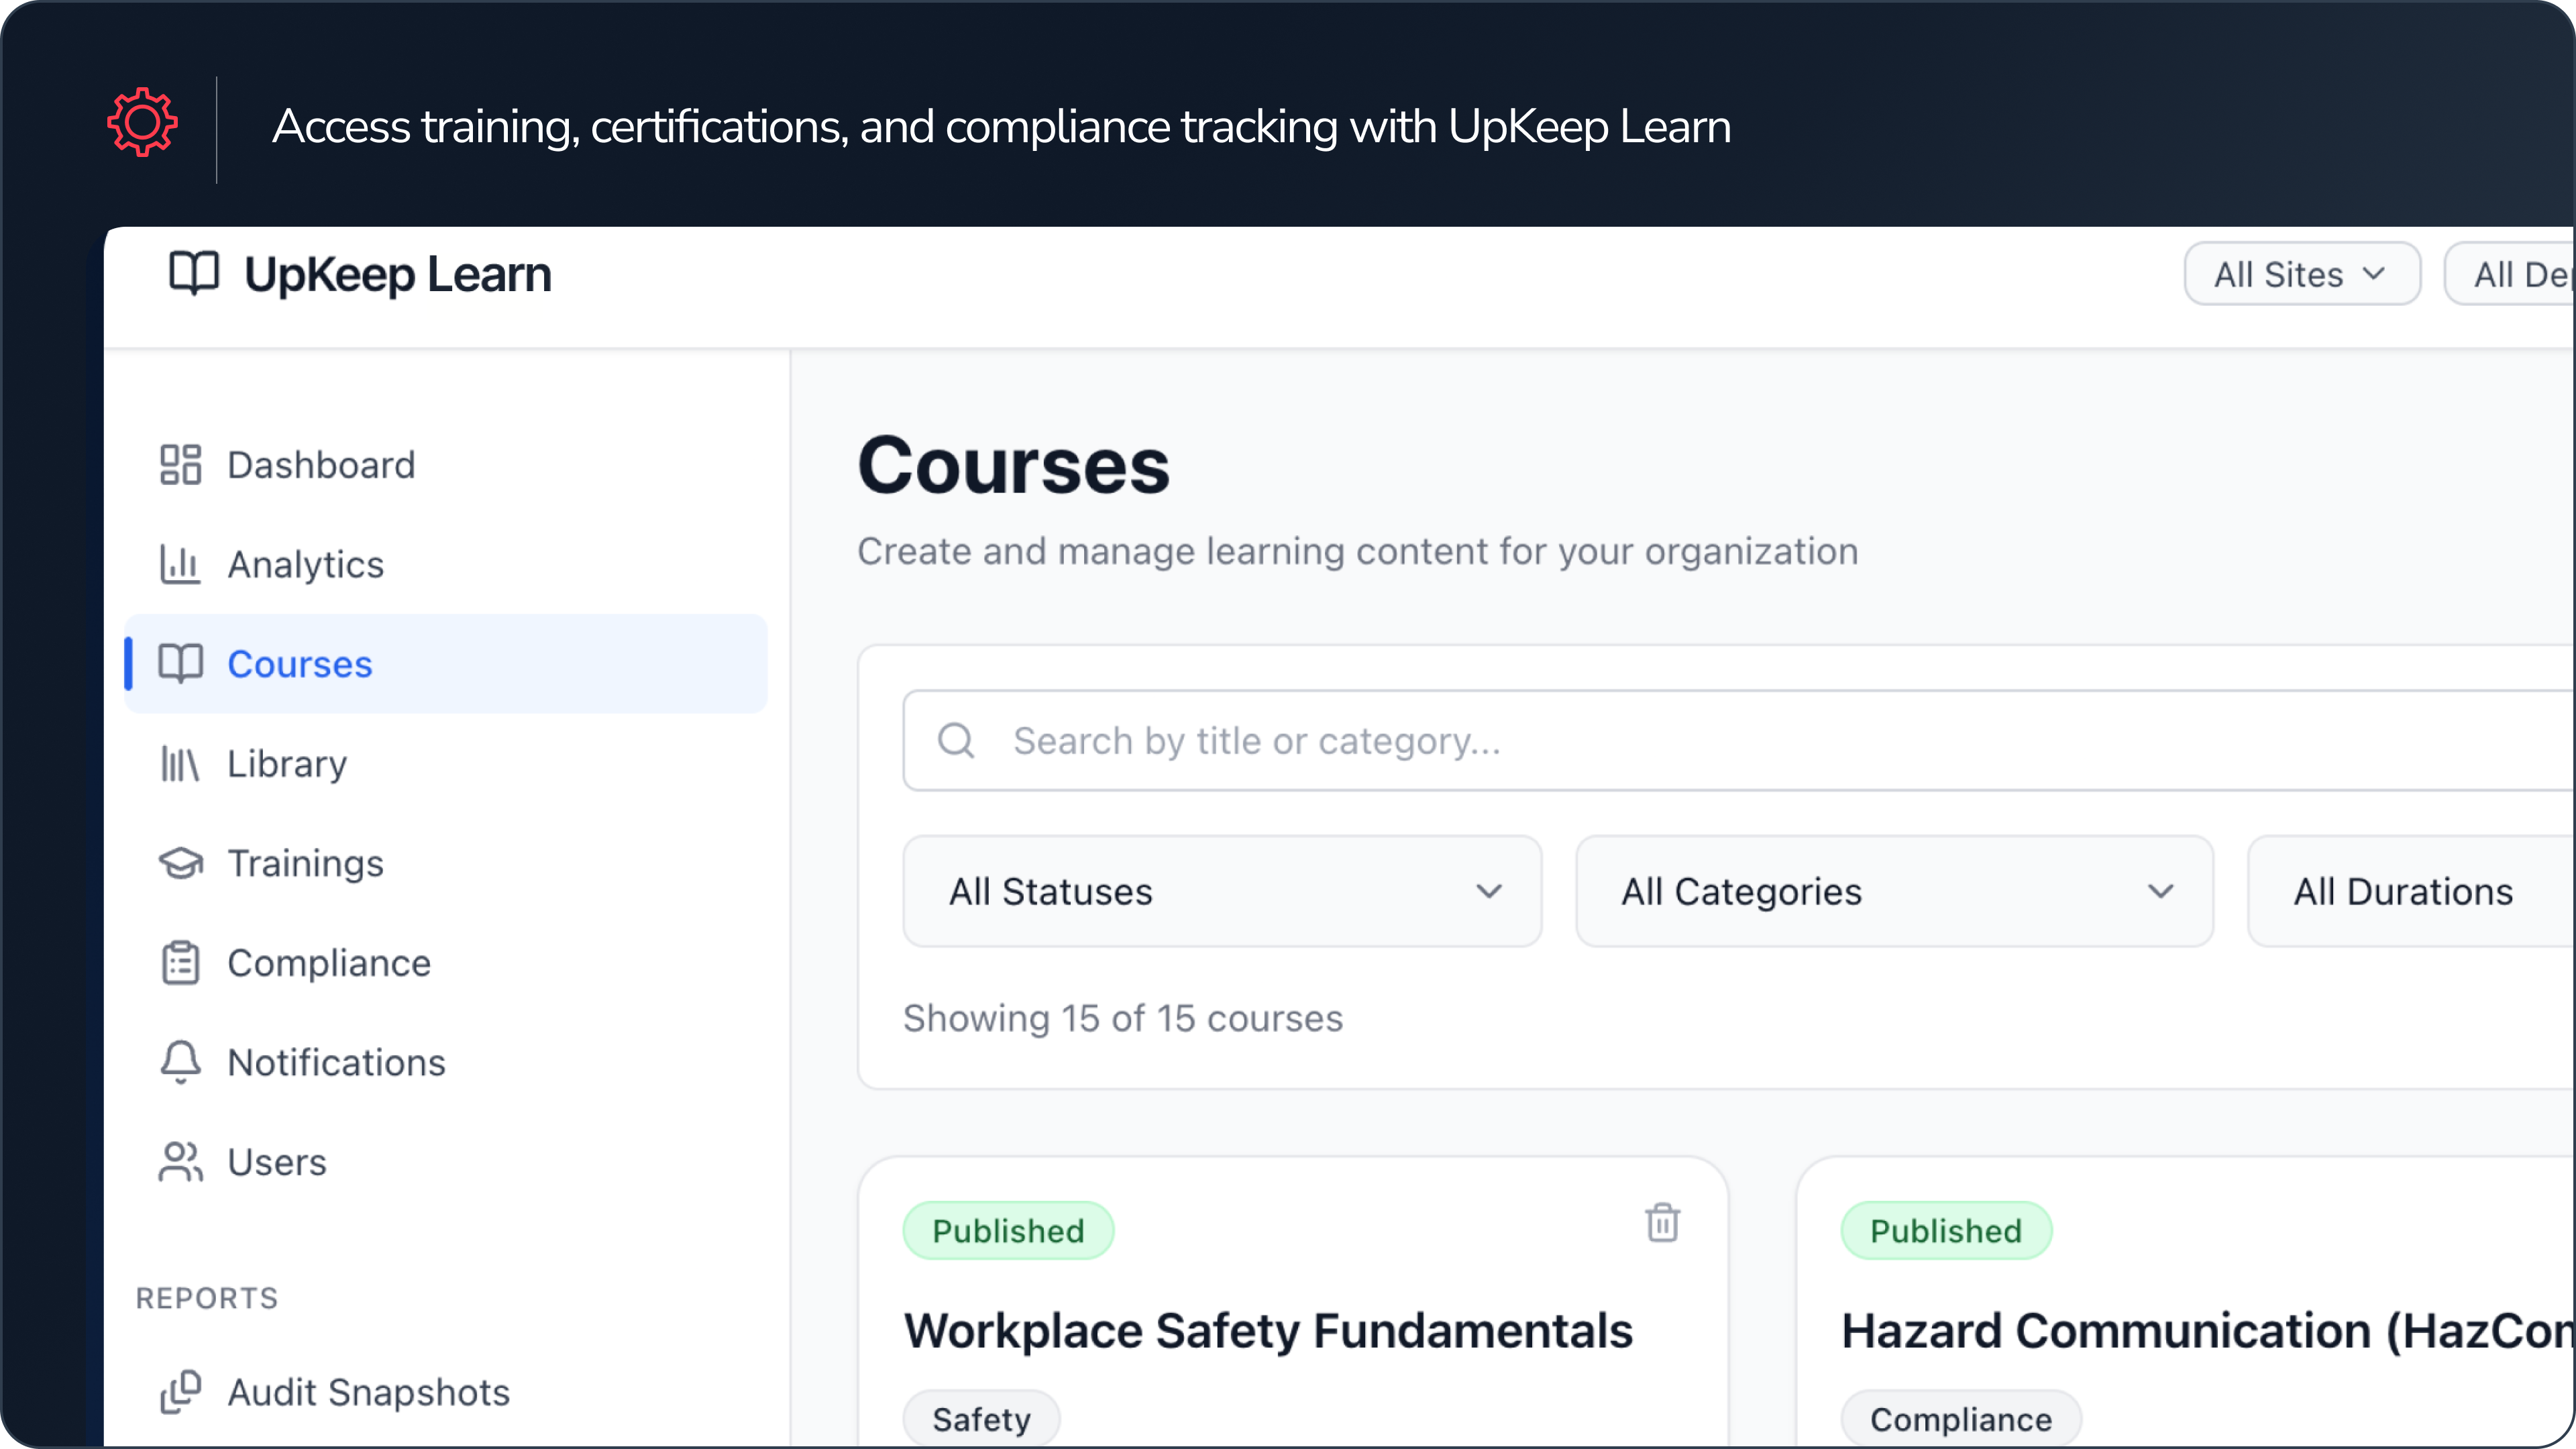Screen dimensions: 2576x1449
Task: Expand the All Categories filter
Action: click(1893, 892)
